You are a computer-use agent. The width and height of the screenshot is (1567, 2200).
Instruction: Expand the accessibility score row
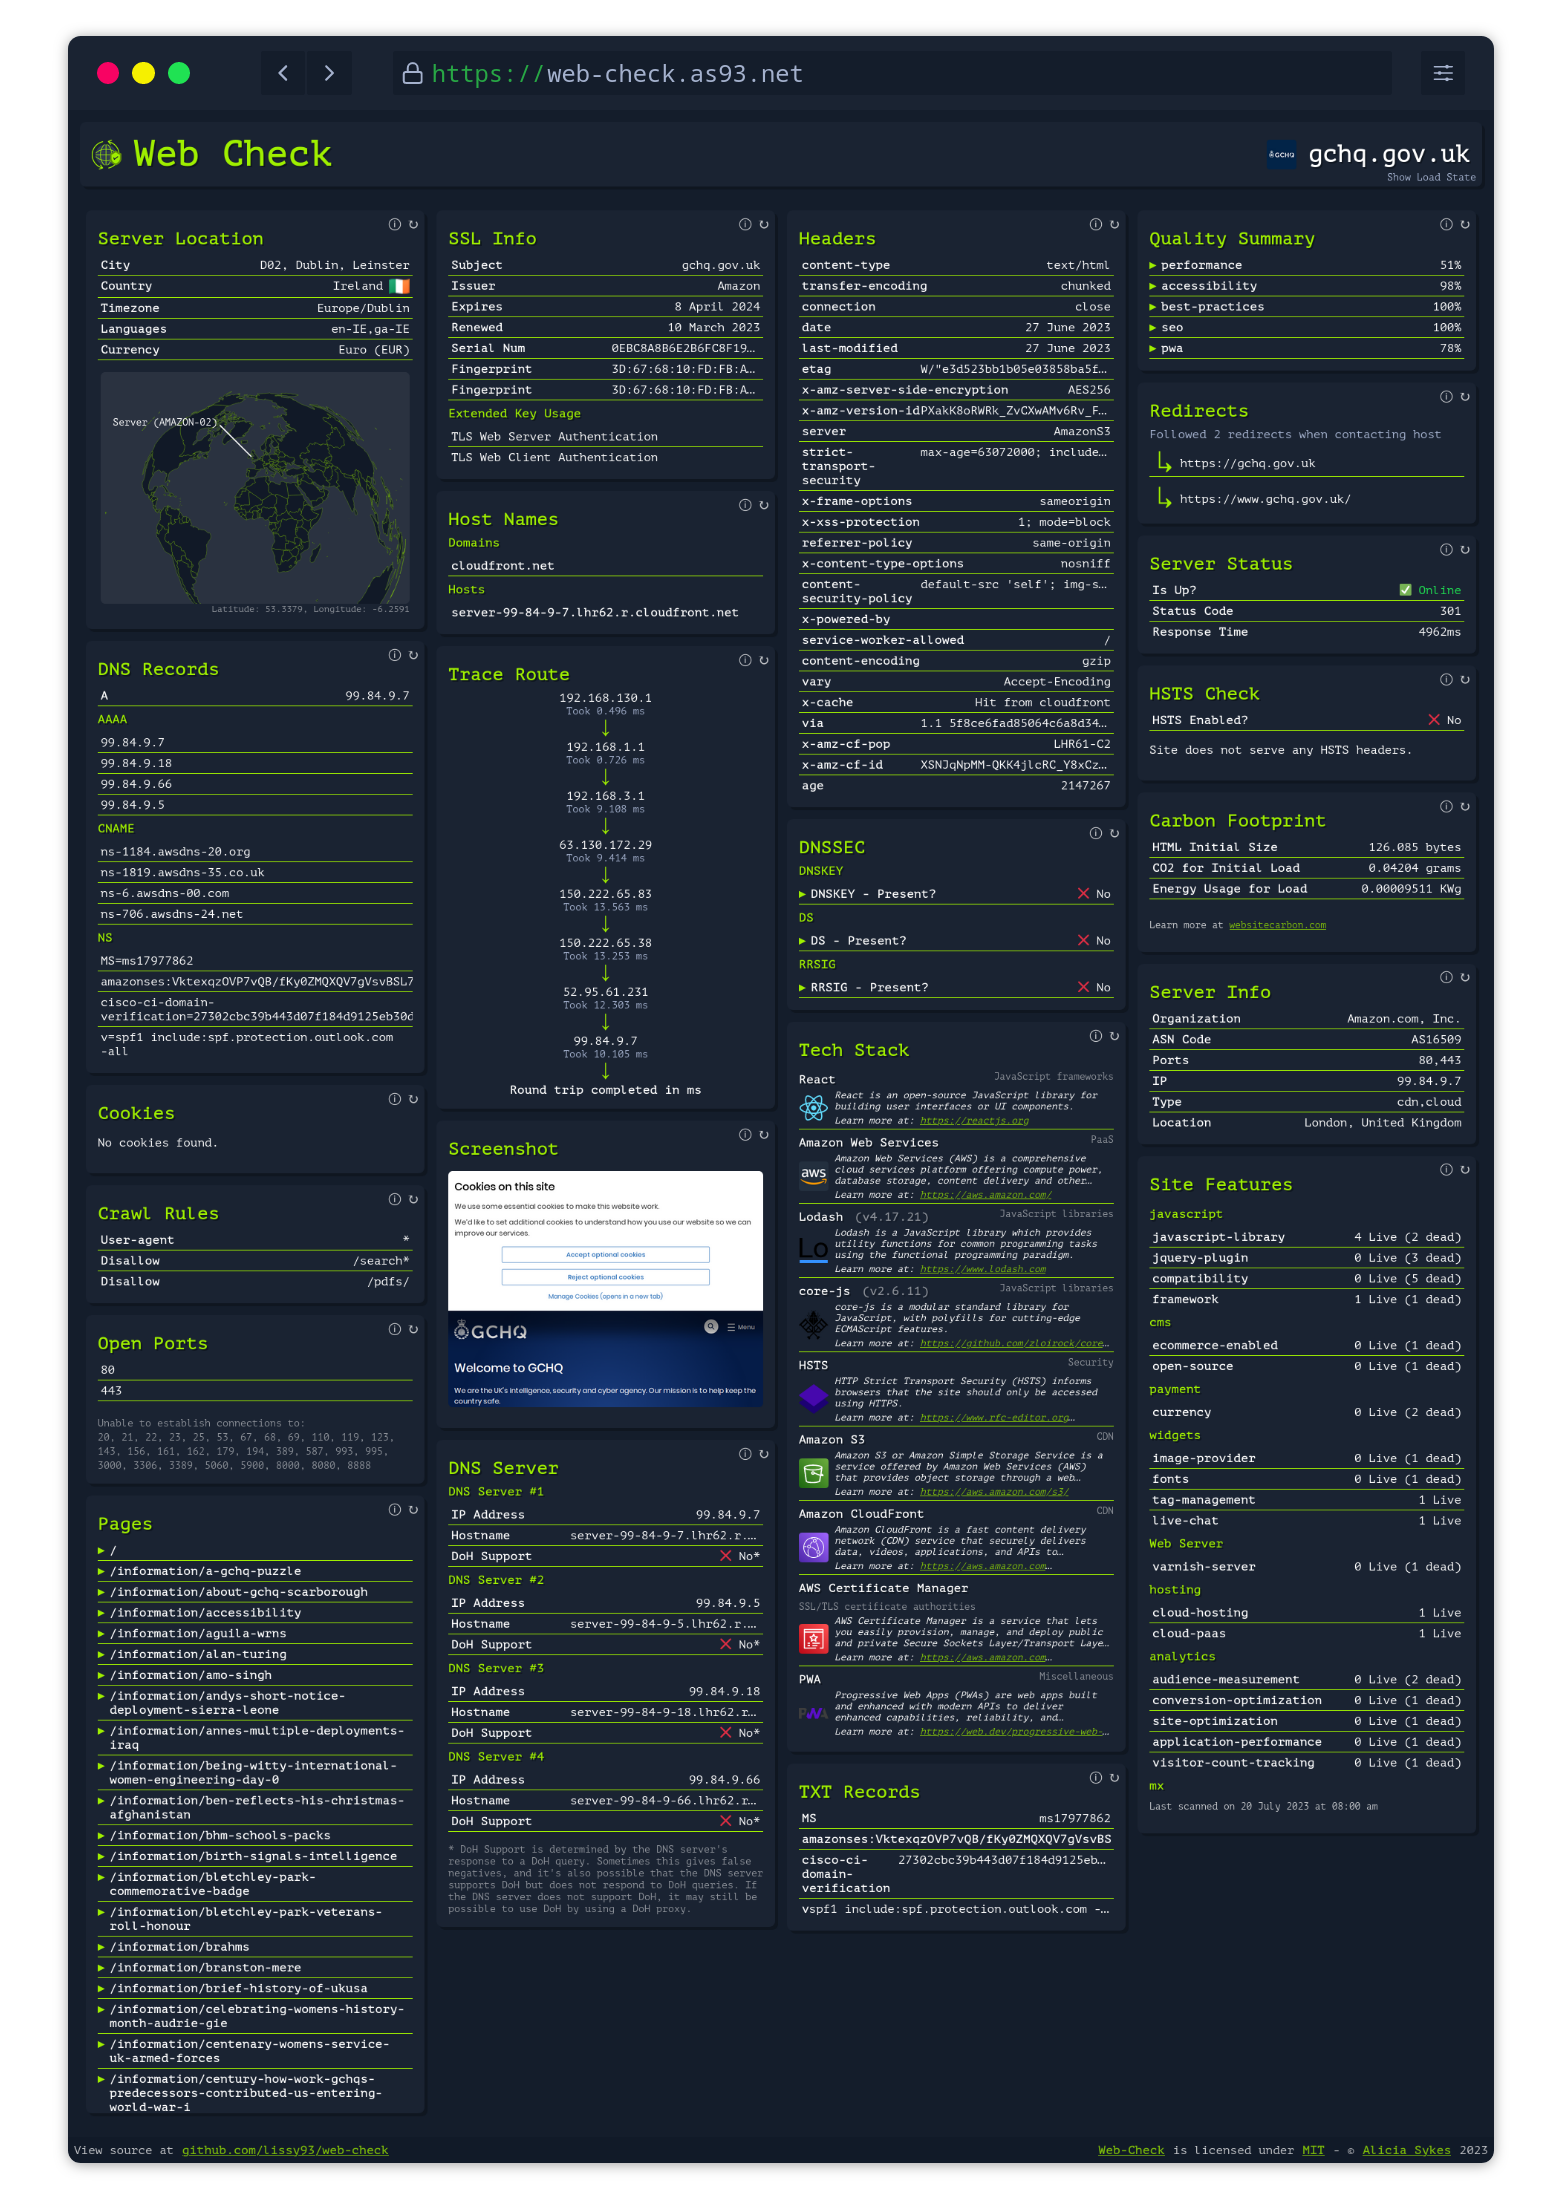(1207, 286)
